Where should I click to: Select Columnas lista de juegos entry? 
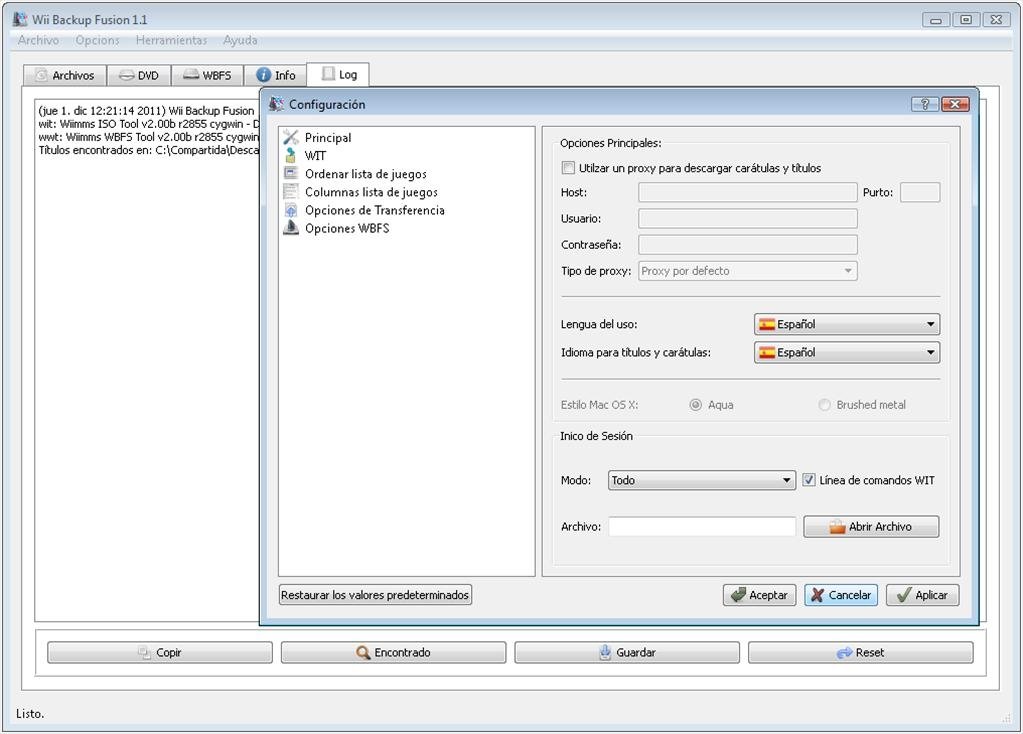(x=371, y=192)
